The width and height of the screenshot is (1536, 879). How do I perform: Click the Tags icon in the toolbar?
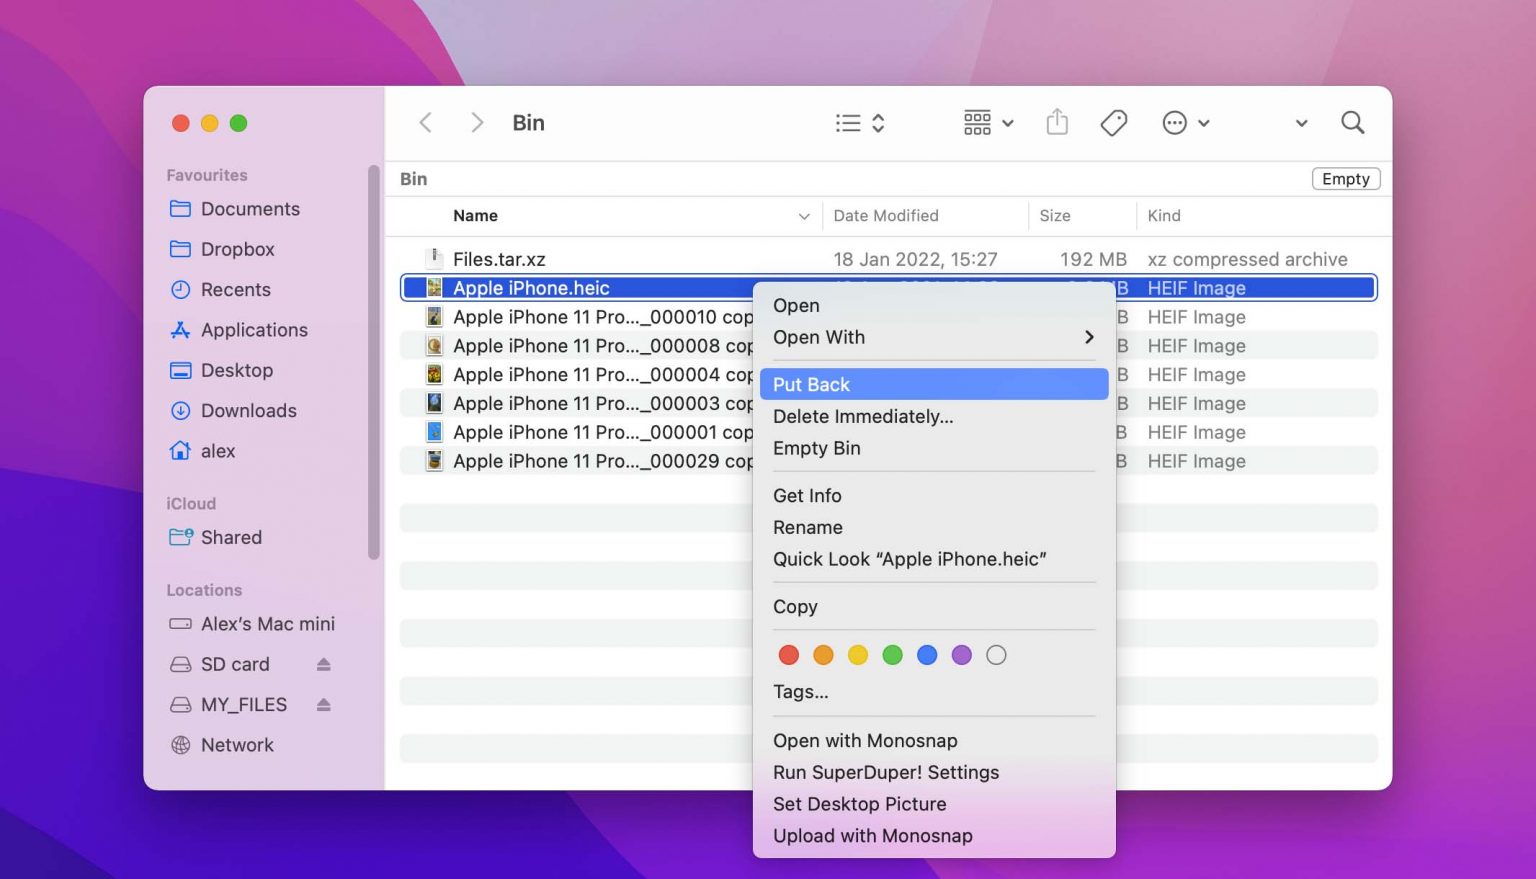(x=1113, y=122)
